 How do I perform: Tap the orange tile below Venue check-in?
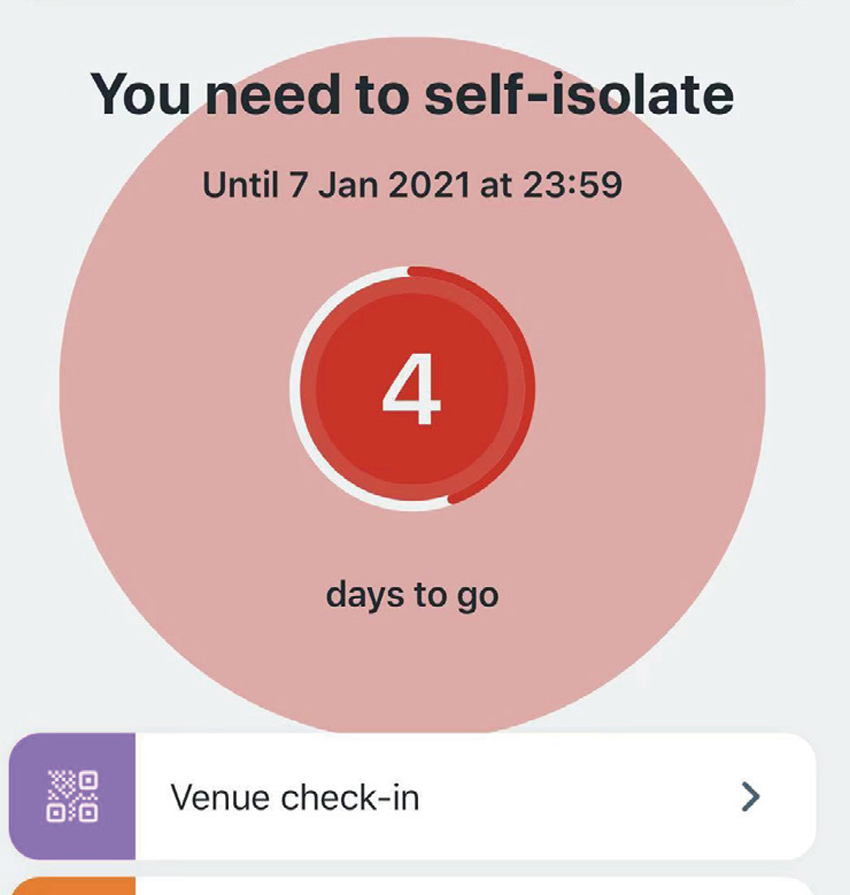[72, 886]
